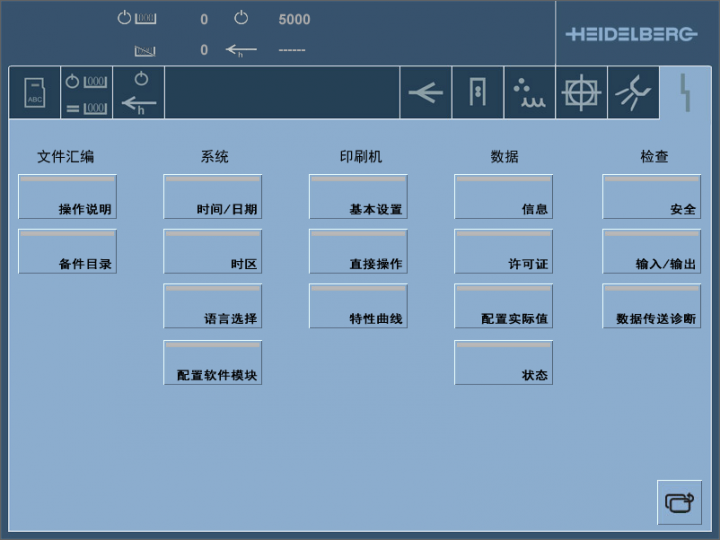Open 直接操作 button
Viewport: 720px width, 540px height.
[x=358, y=251]
